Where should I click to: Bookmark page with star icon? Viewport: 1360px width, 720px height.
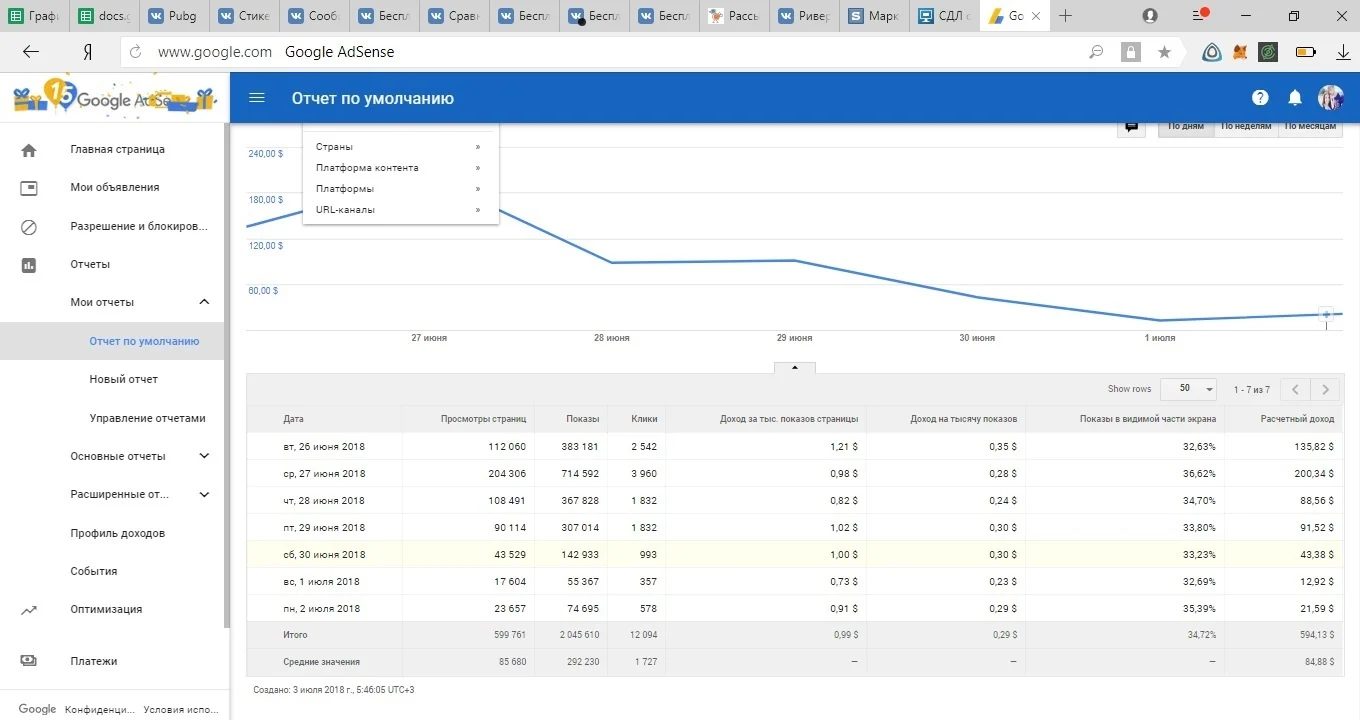[x=1164, y=52]
